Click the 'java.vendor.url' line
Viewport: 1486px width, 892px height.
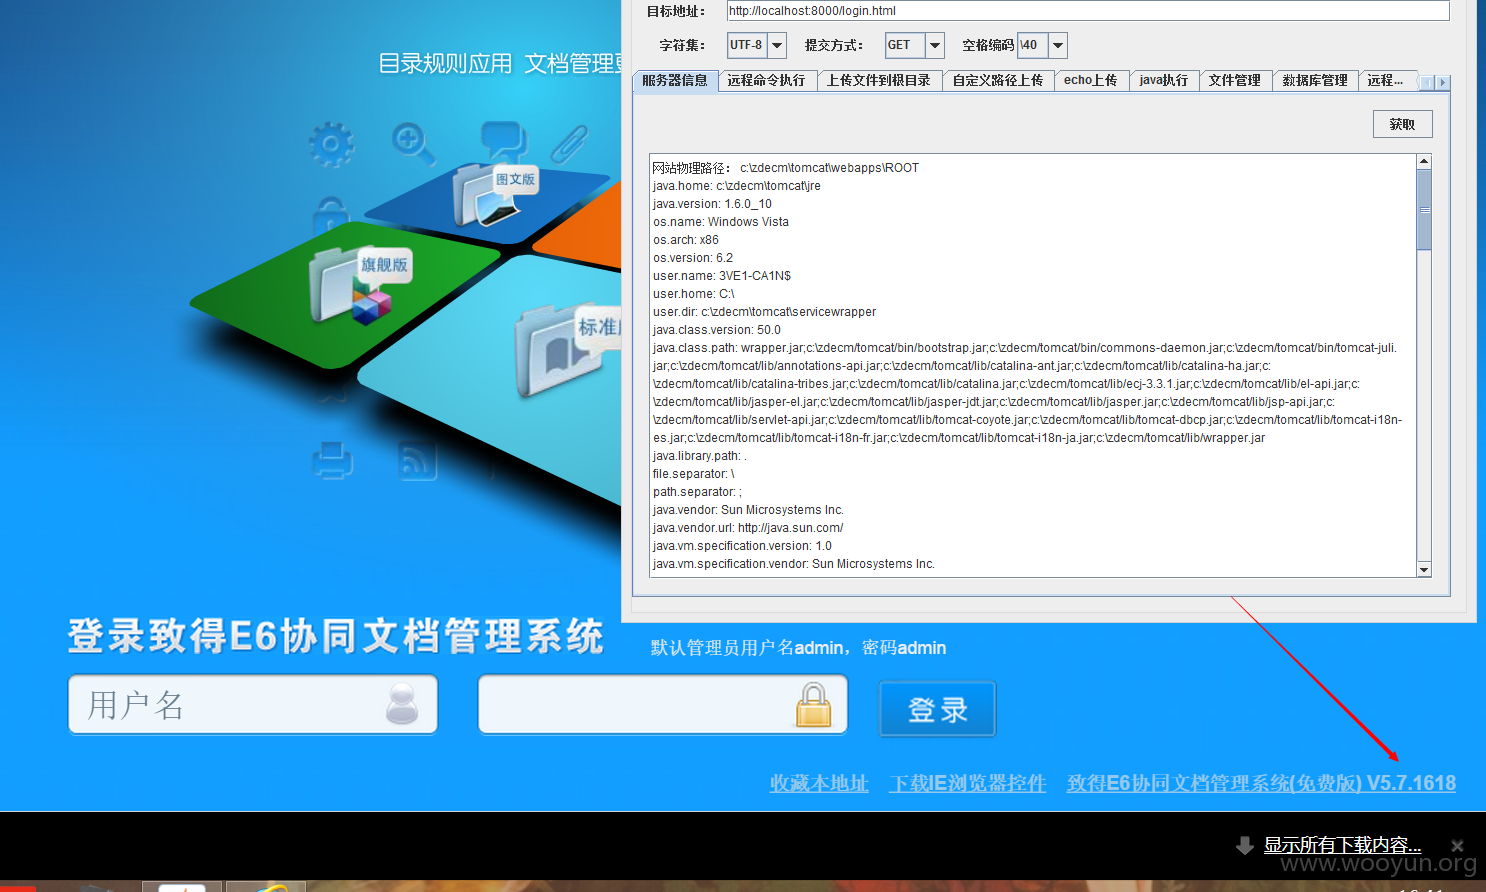pos(748,528)
